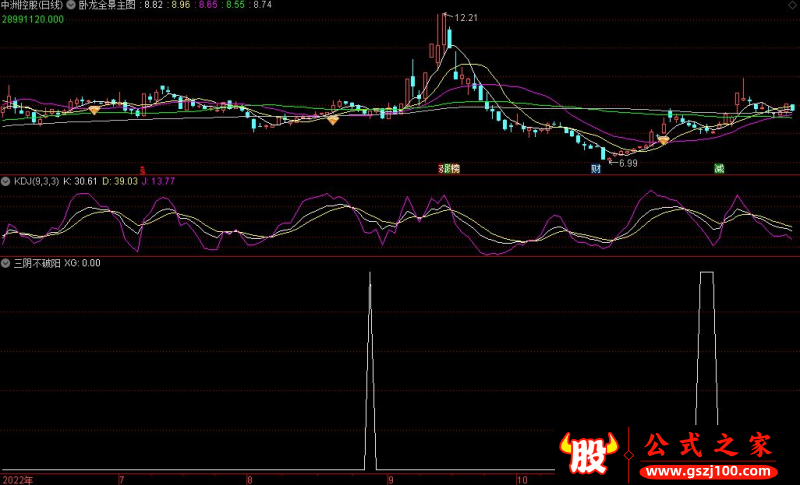The image size is (800, 485).
Task: Click the blue 财 finance marker icon
Action: tap(596, 168)
